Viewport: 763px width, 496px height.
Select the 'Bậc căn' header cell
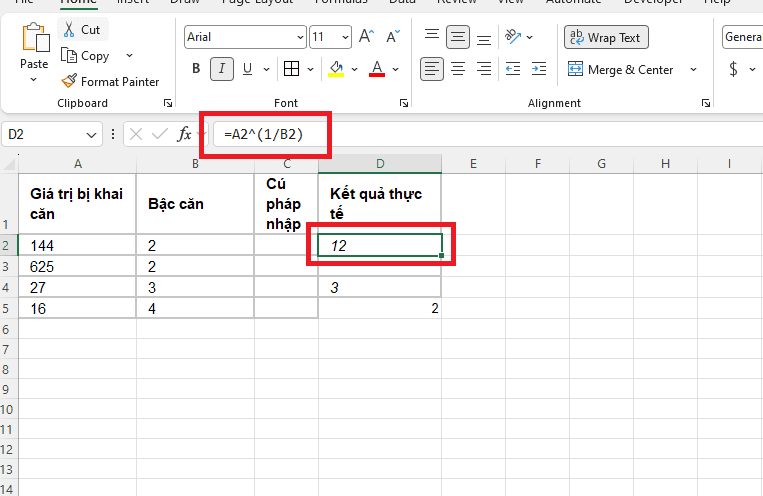(195, 203)
